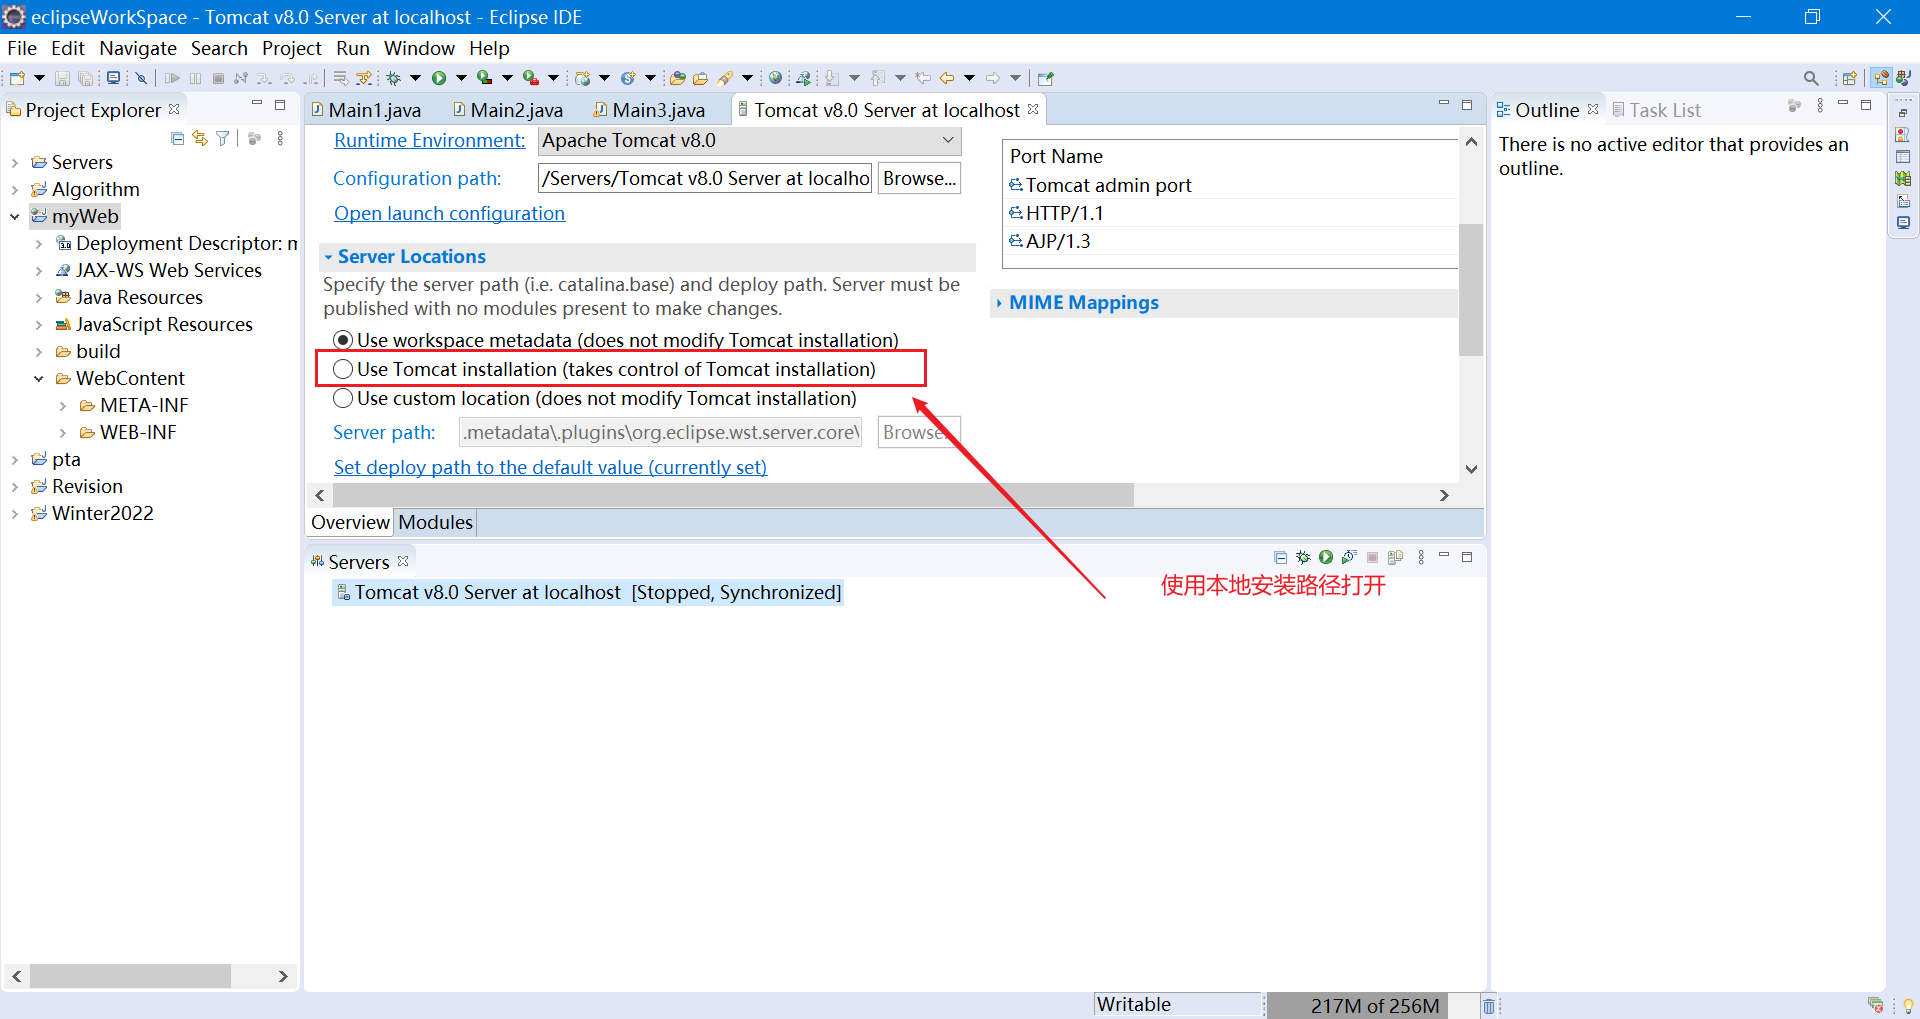Collapse the myWeb project tree node
Viewport: 1920px width, 1019px height.
point(15,216)
